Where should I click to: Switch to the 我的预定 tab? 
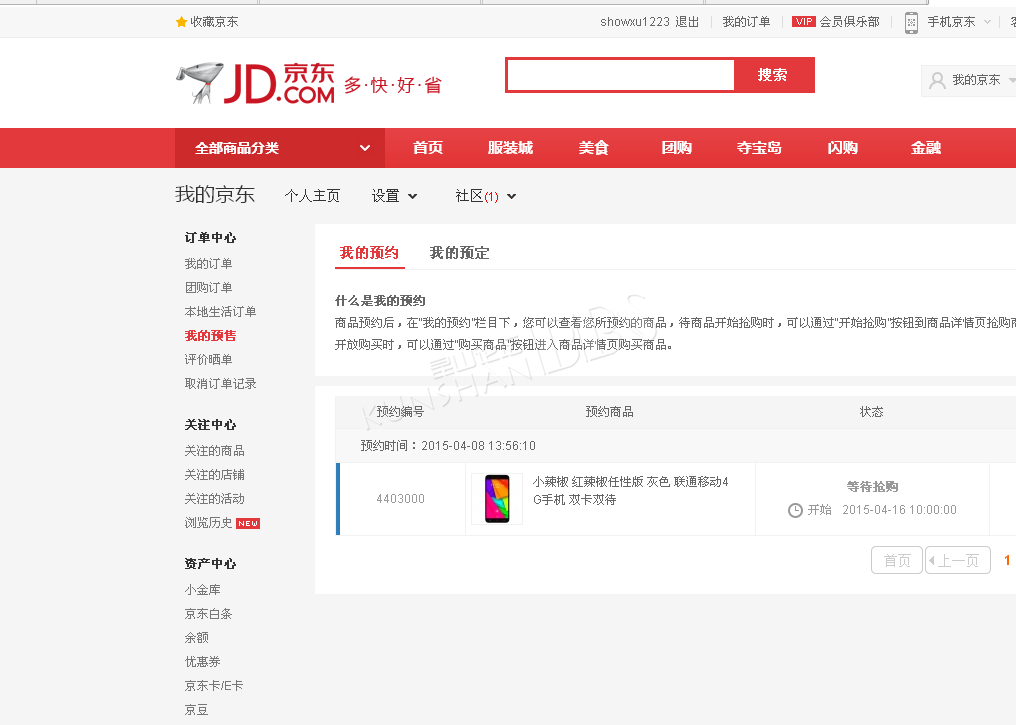click(459, 253)
